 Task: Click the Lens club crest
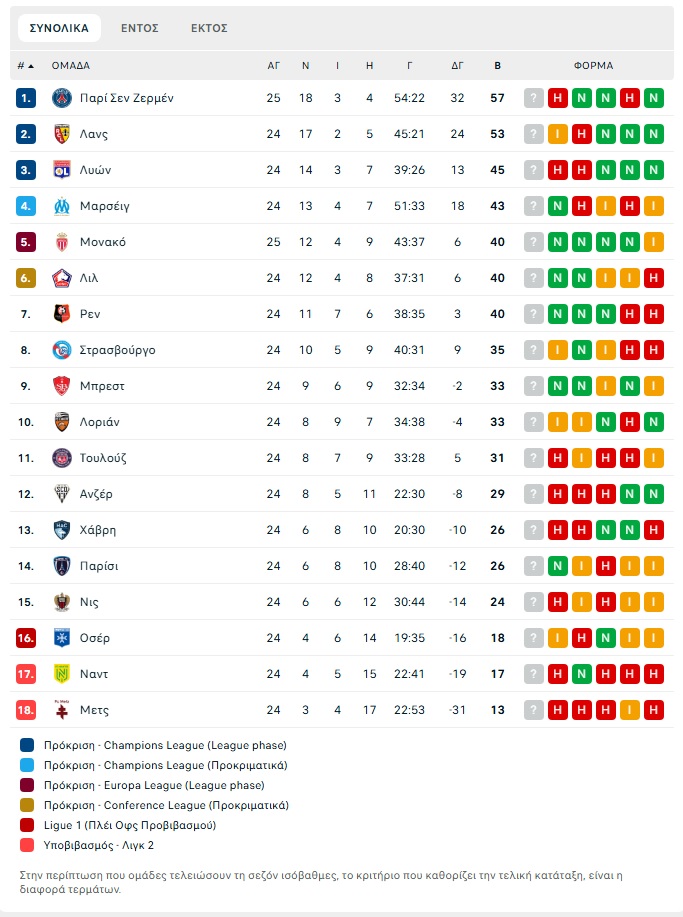point(62,134)
